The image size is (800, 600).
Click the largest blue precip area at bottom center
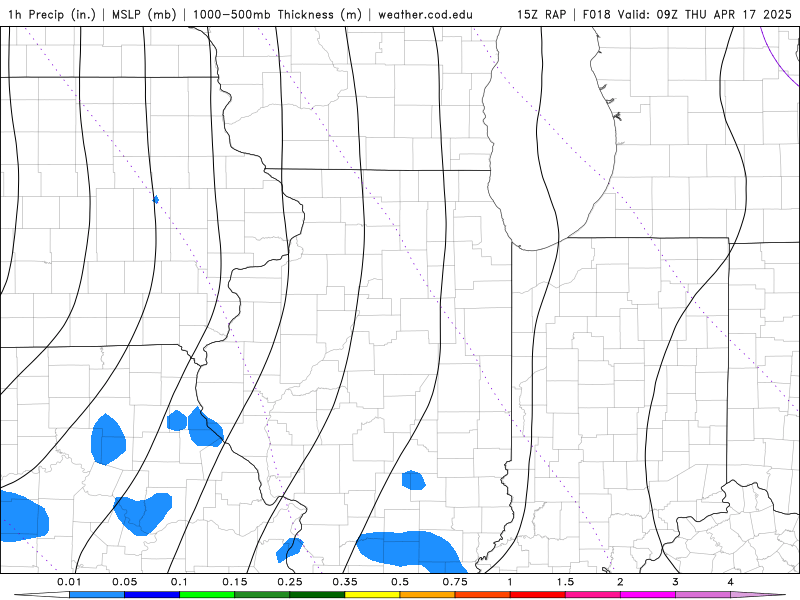[411, 550]
